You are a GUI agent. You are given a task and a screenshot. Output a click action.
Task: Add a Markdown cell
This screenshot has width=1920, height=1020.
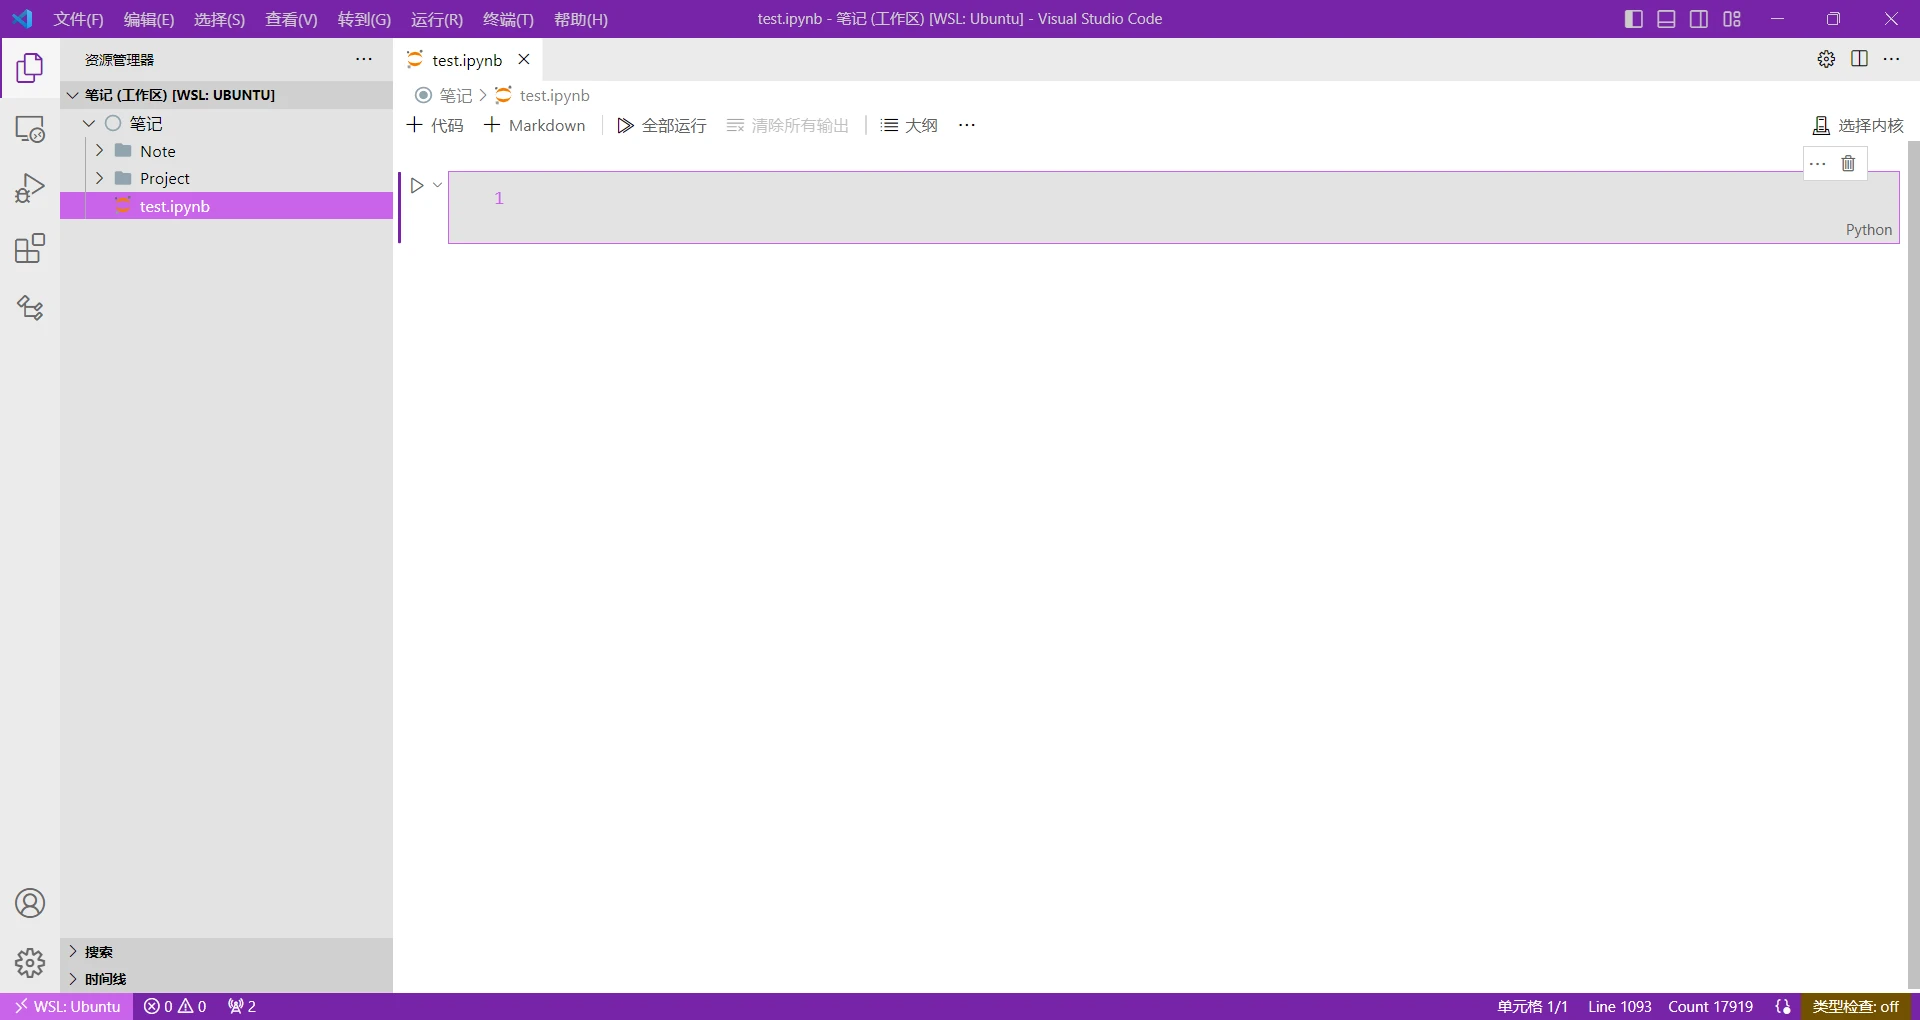[535, 125]
